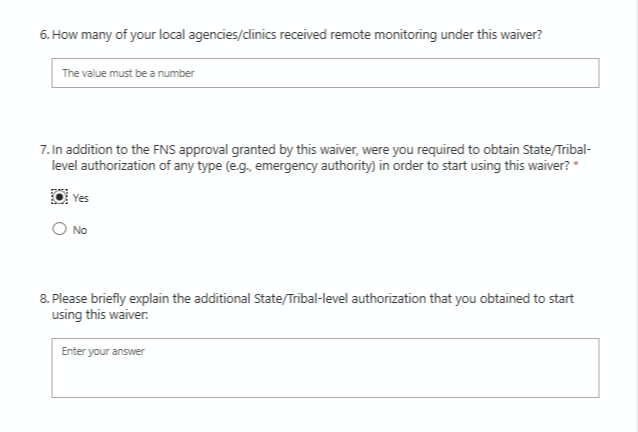Image resolution: width=638 pixels, height=432 pixels.
Task: Select the "Yes" radio button
Action: coord(59,197)
